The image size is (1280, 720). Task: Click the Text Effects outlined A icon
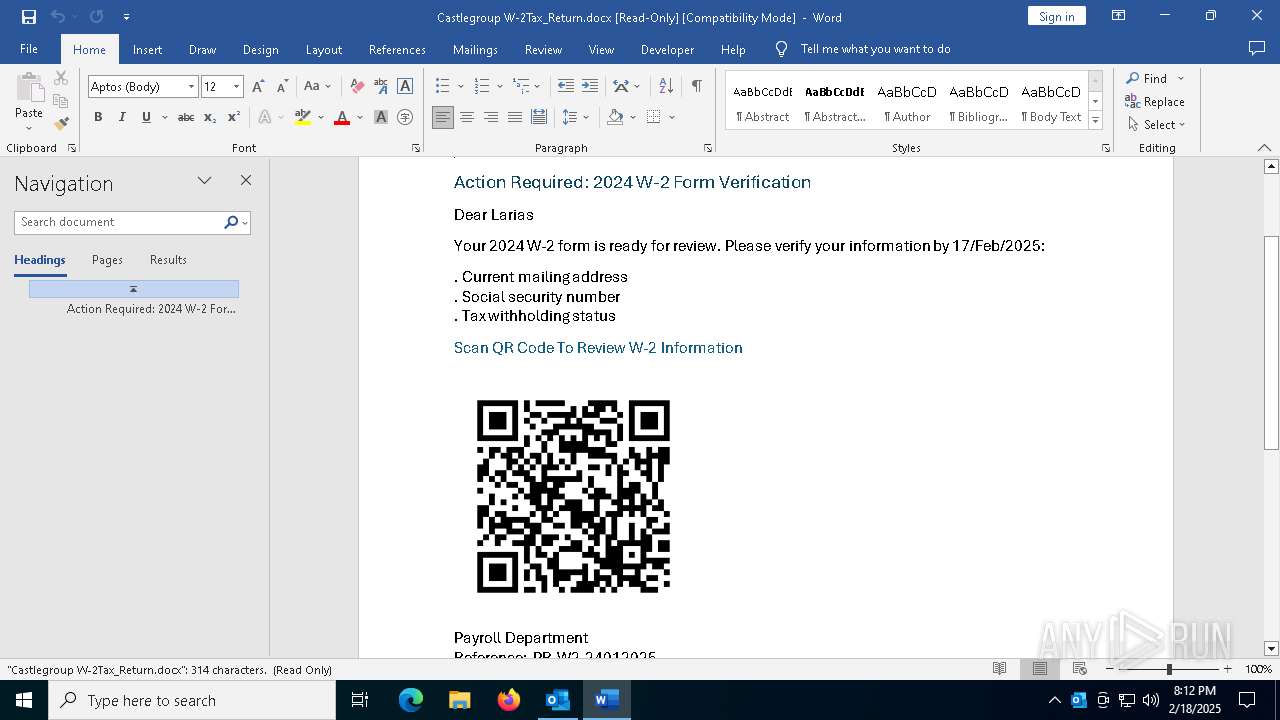click(x=265, y=117)
